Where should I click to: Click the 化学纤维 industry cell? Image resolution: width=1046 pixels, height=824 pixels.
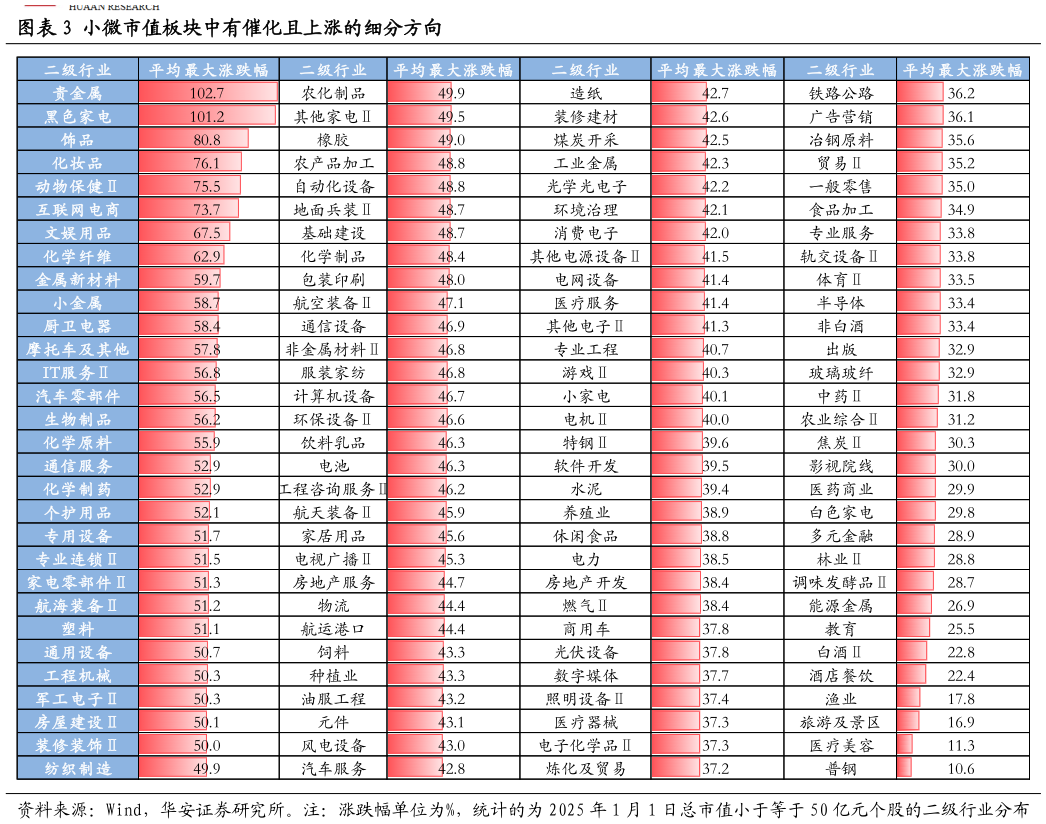pos(78,256)
